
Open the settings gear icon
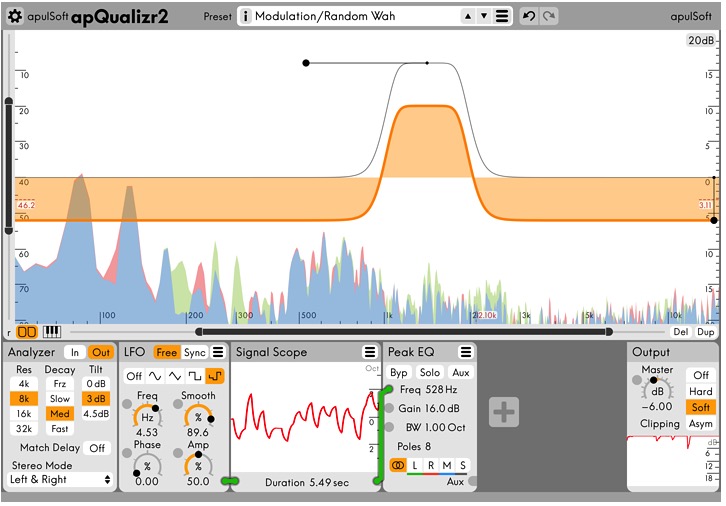(x=15, y=16)
